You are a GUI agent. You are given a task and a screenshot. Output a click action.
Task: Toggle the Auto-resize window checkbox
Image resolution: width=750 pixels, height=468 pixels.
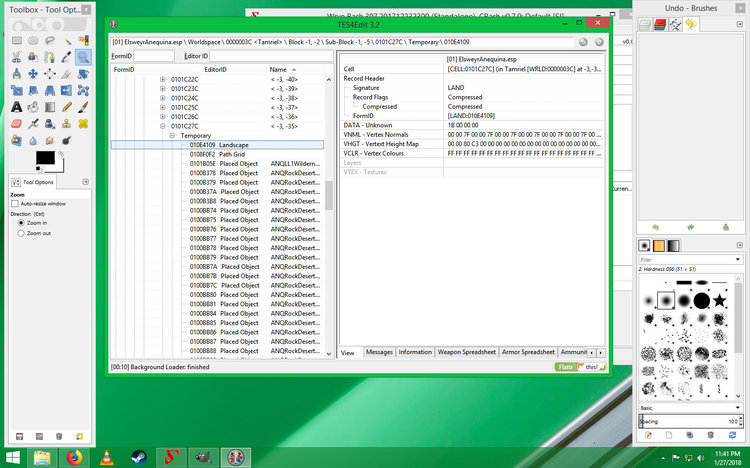coord(15,204)
